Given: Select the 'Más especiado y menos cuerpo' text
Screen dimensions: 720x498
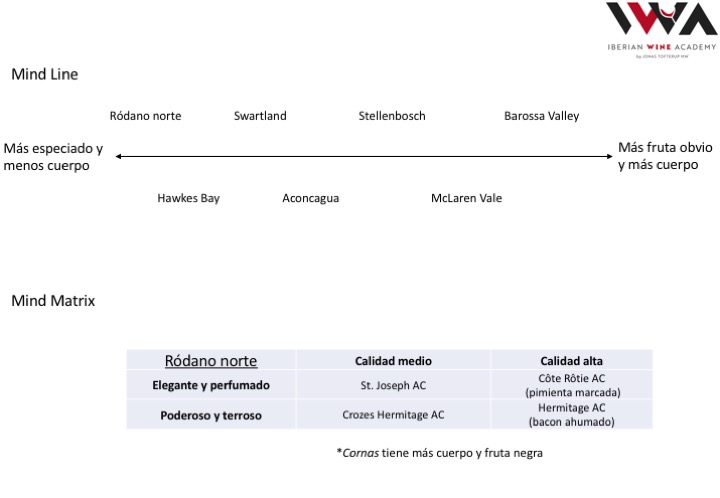Looking at the screenshot, I should pos(53,157).
